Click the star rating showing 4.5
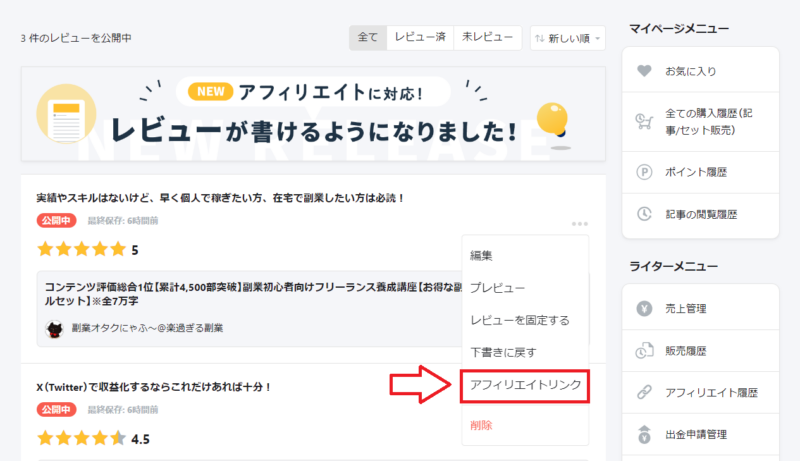Viewport: 800px width, 461px height. 93,438
